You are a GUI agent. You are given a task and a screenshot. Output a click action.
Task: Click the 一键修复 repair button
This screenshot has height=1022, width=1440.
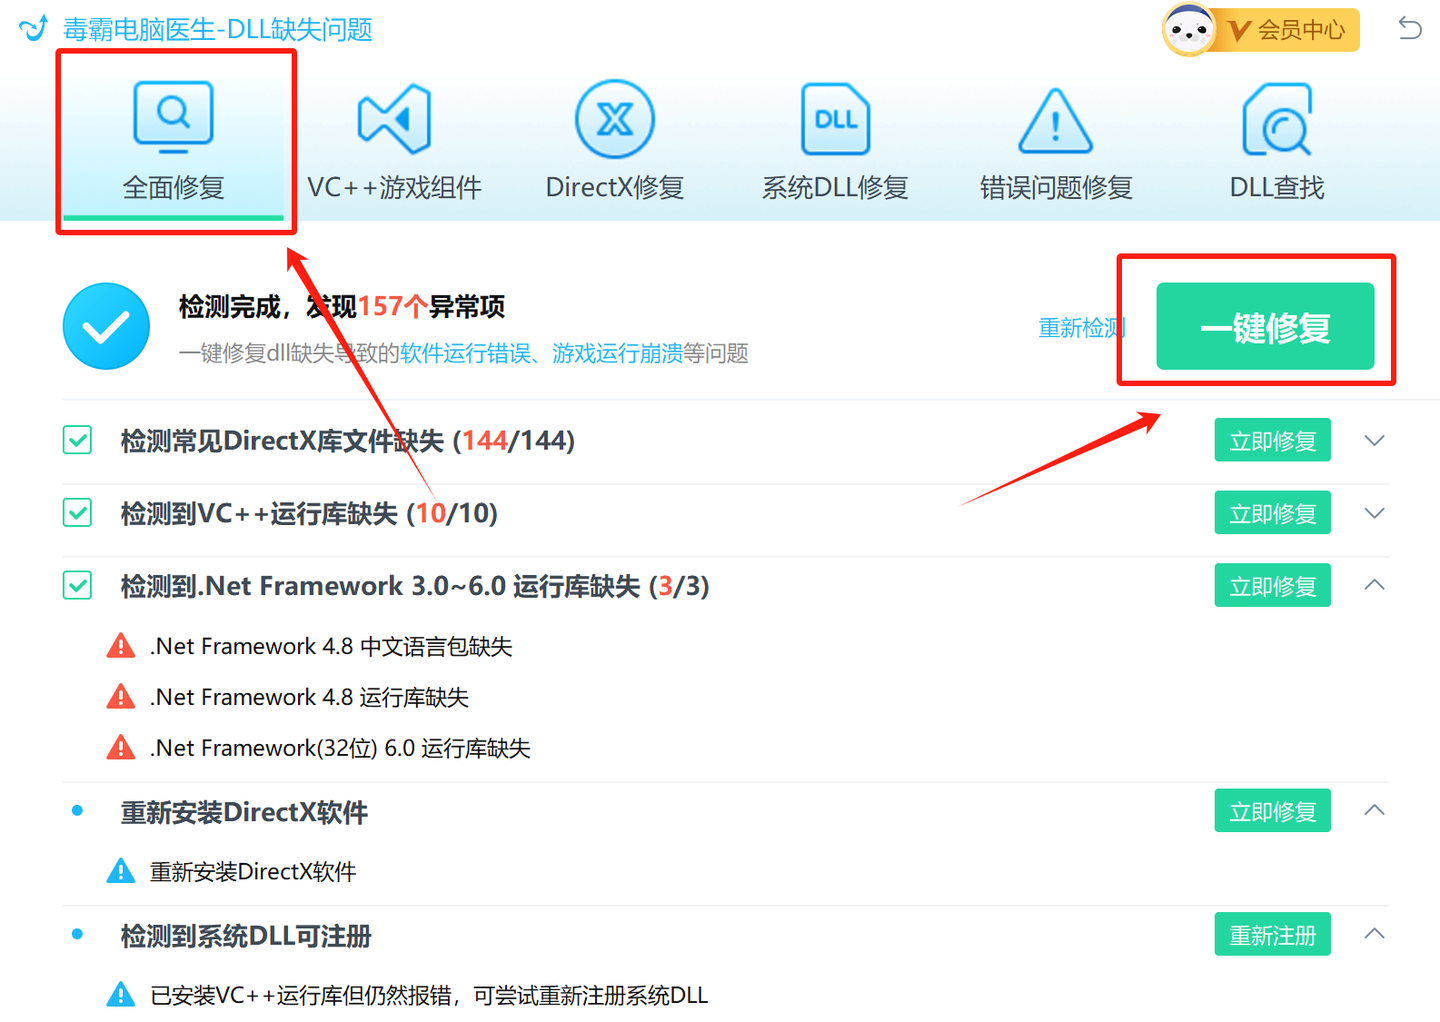[x=1265, y=326]
